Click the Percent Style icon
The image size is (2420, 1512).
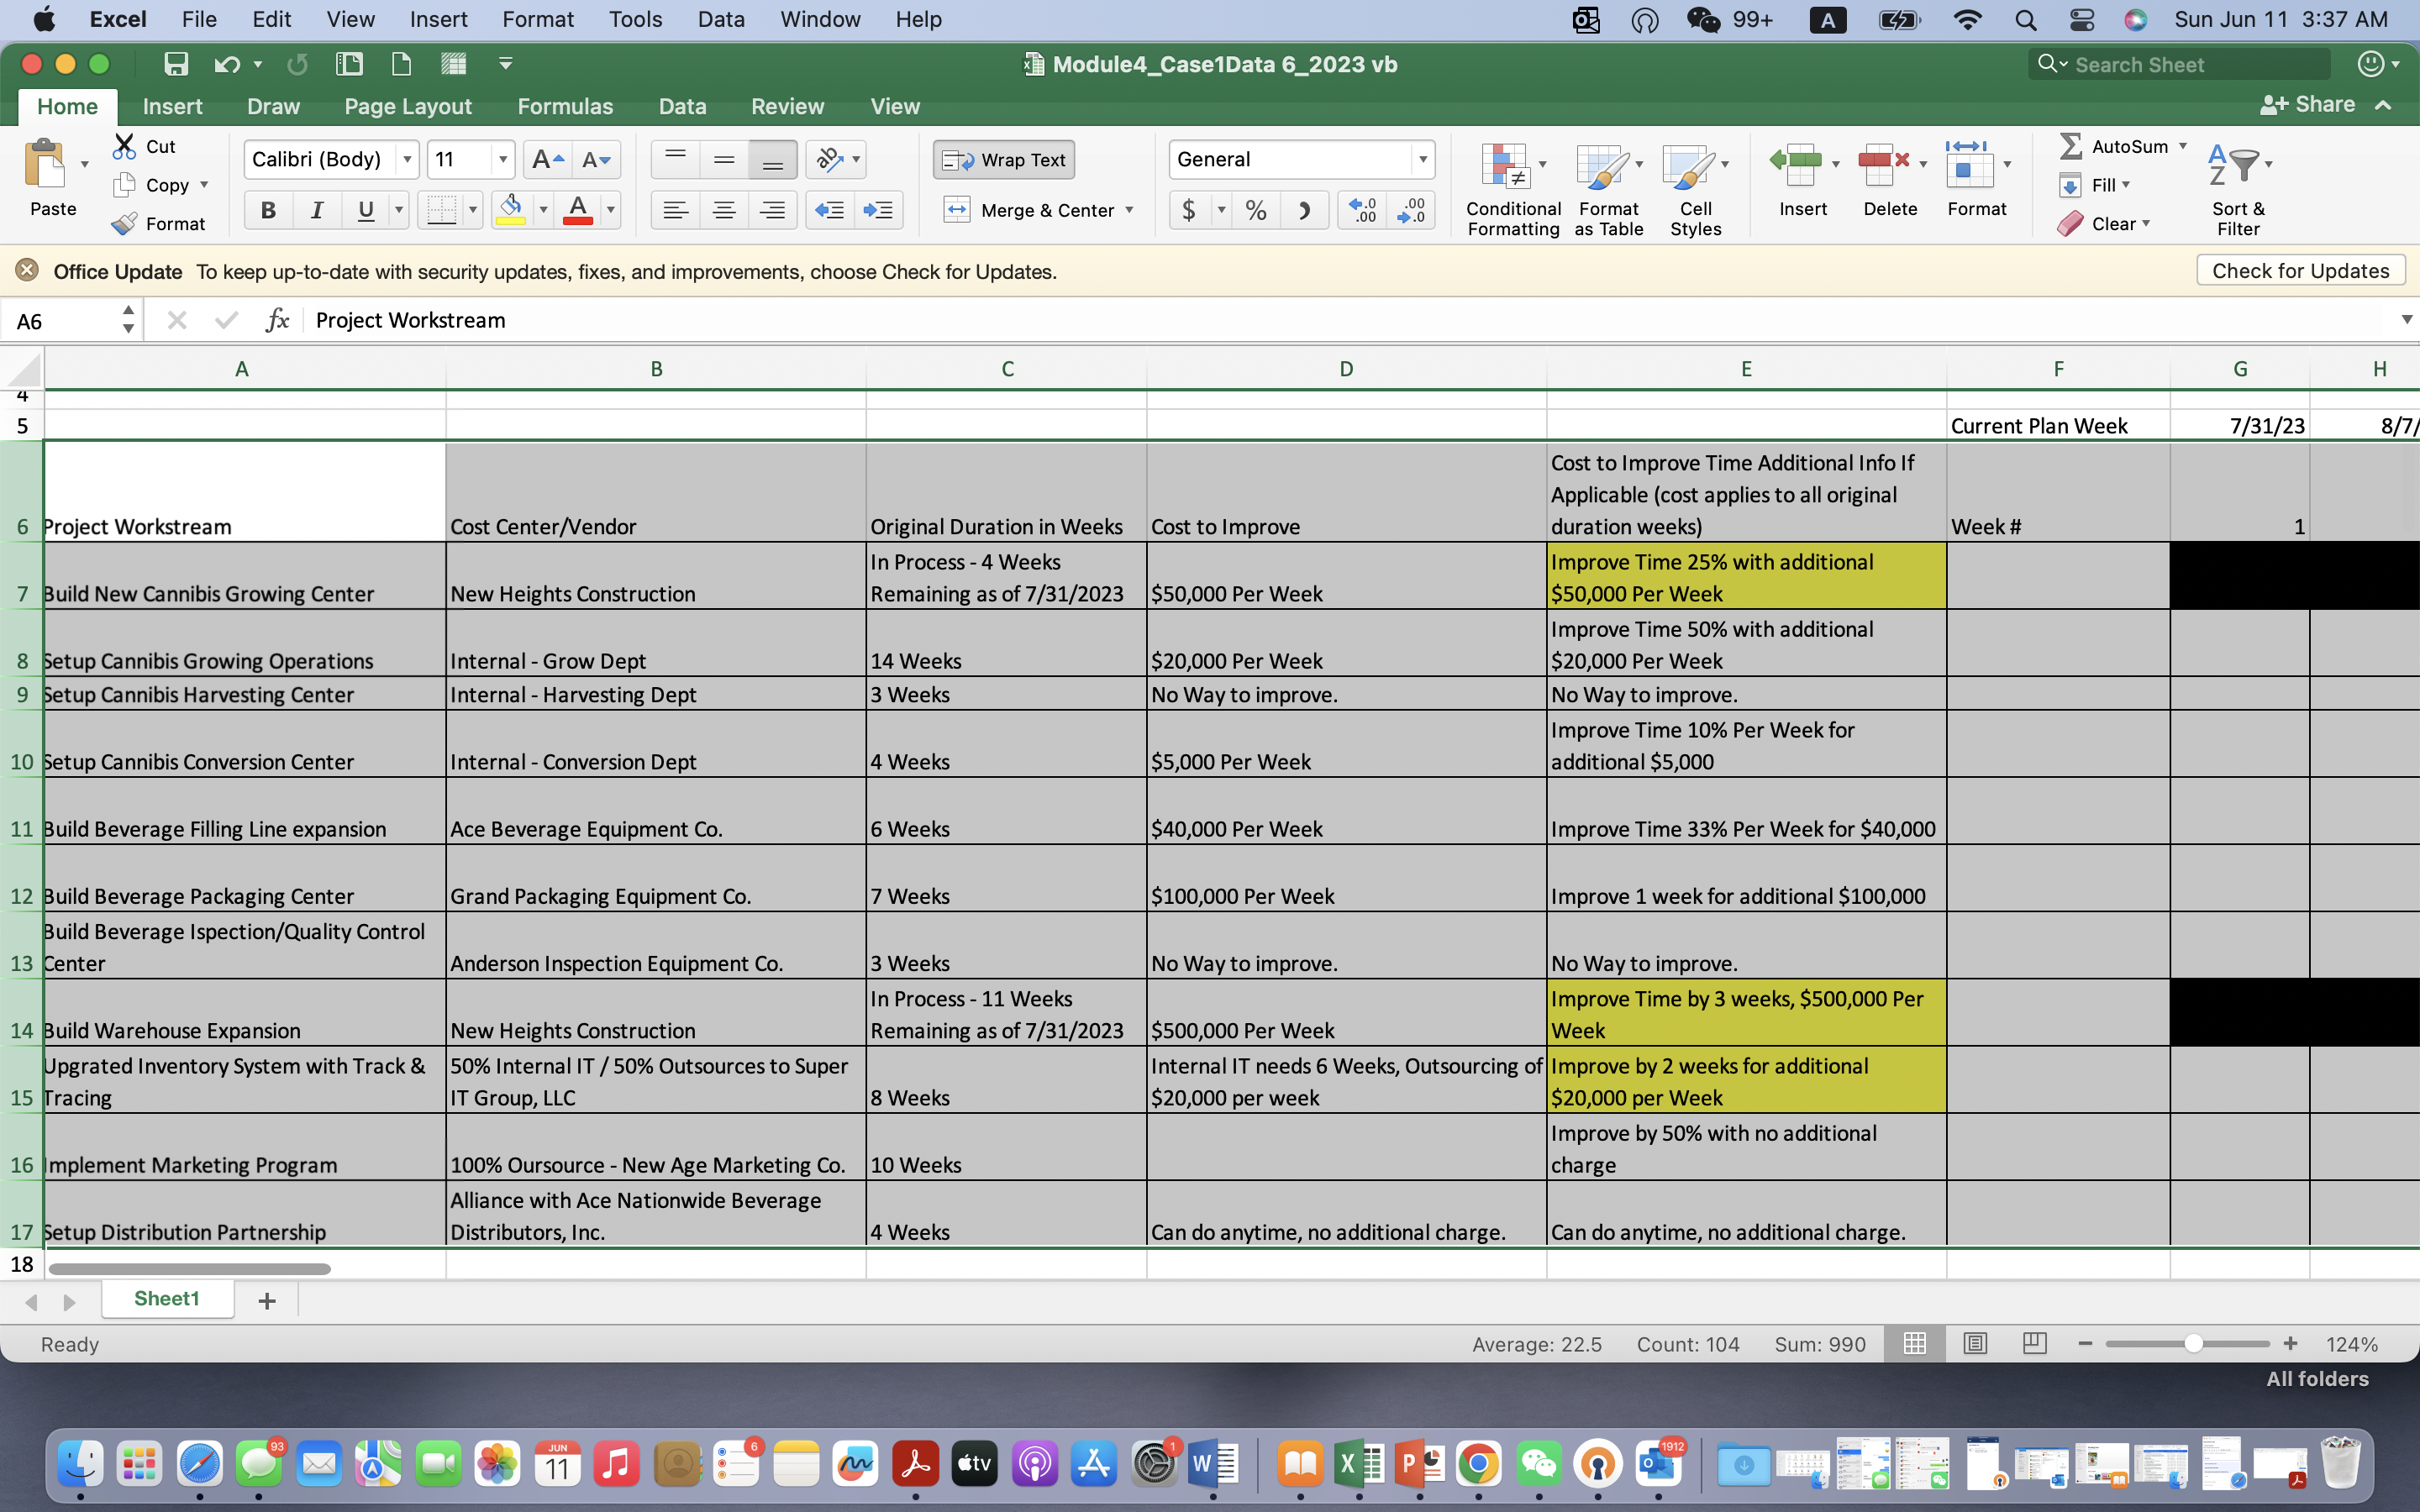[x=1256, y=210]
